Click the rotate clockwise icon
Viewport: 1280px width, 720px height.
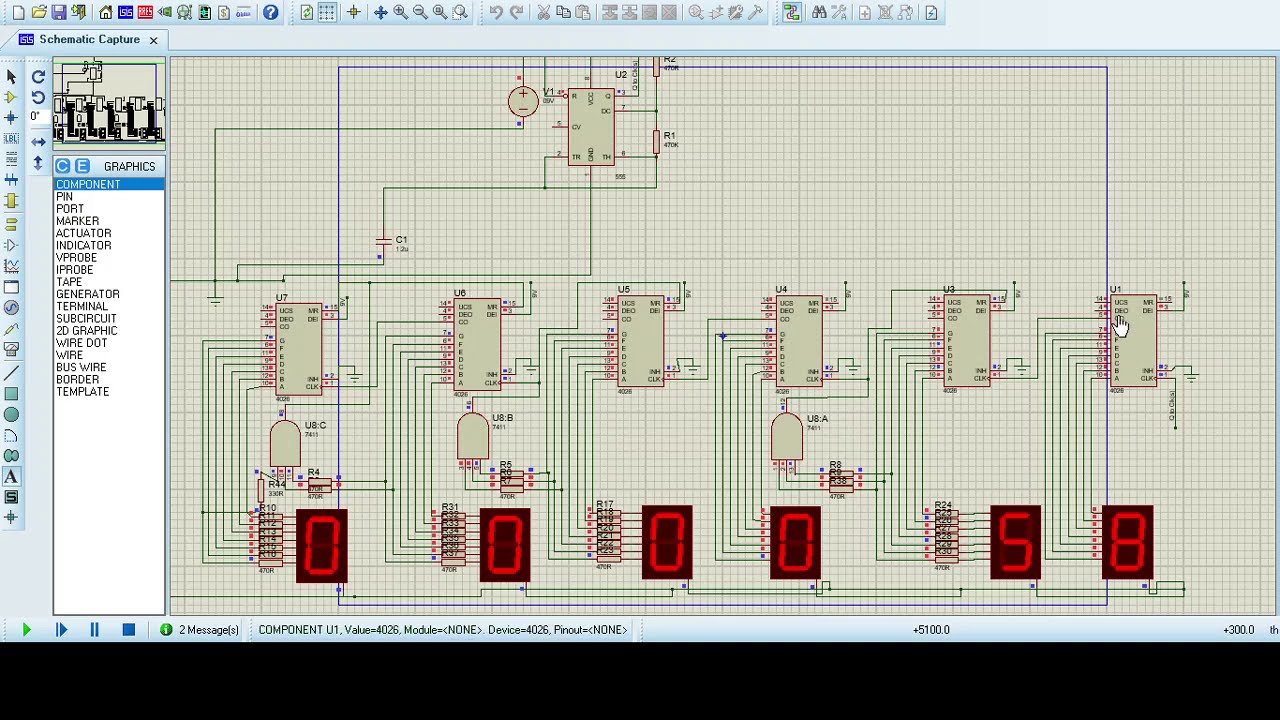[38, 77]
